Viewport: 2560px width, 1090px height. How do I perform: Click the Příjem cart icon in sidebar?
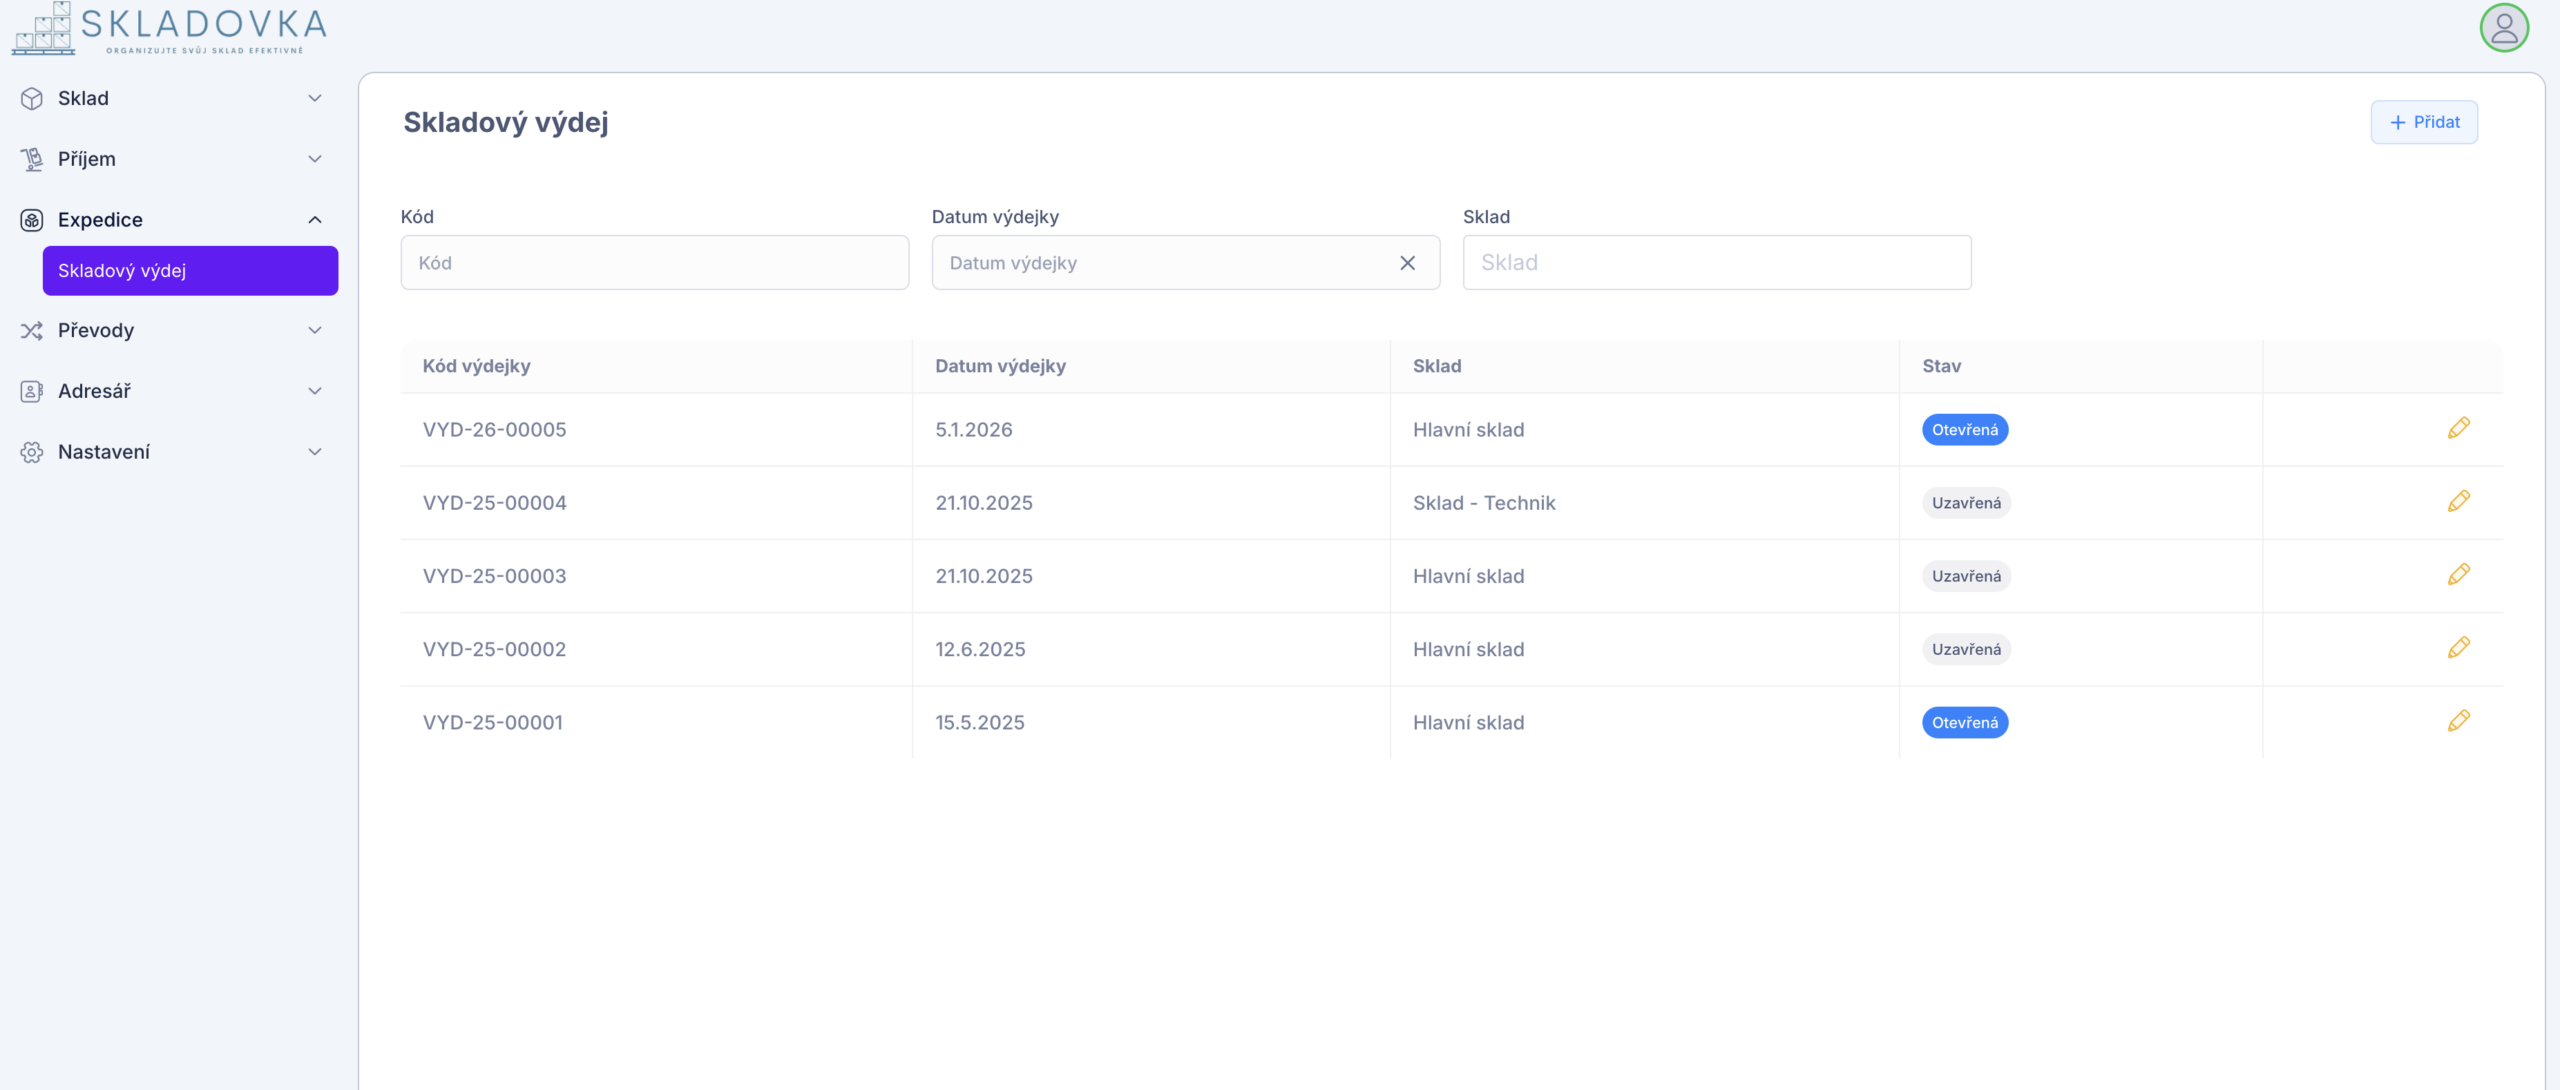click(32, 159)
